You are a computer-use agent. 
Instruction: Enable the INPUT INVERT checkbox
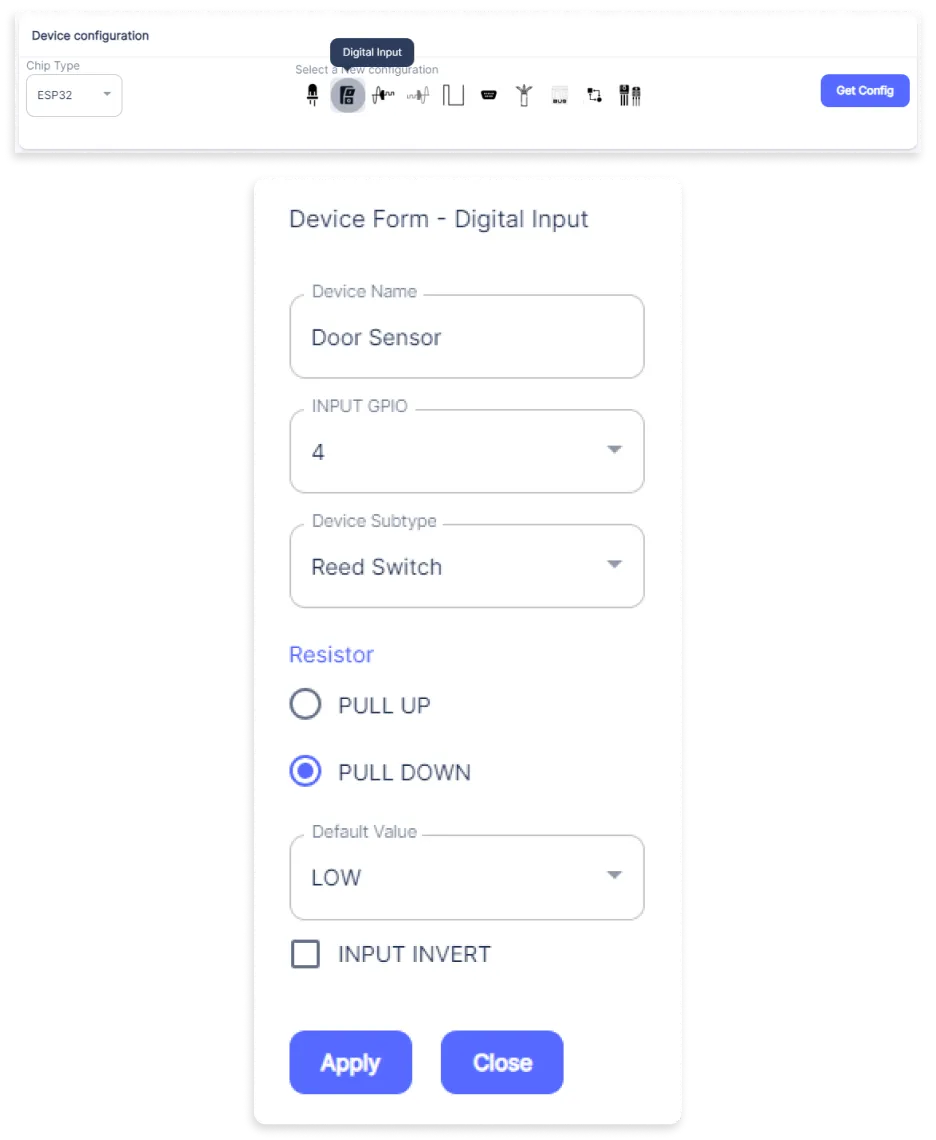305,954
